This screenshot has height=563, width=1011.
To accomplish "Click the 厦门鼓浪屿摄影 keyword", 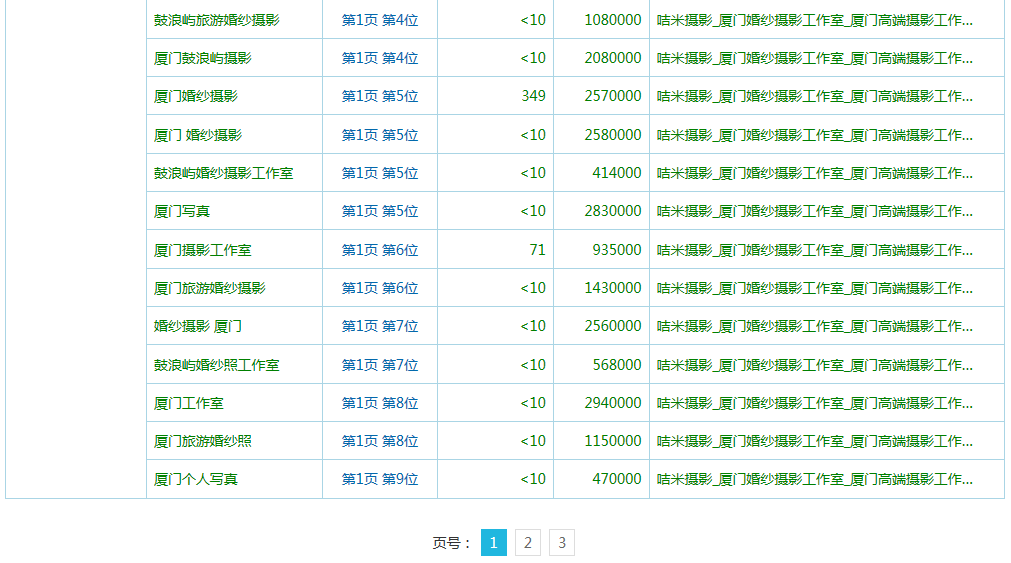I will (202, 58).
